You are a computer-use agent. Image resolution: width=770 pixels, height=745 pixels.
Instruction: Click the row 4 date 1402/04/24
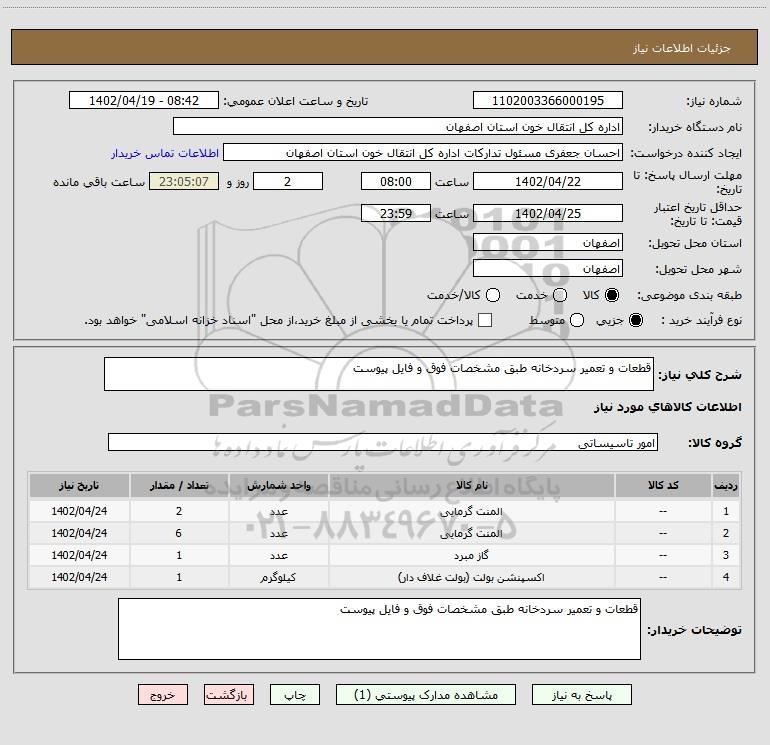[79, 578]
